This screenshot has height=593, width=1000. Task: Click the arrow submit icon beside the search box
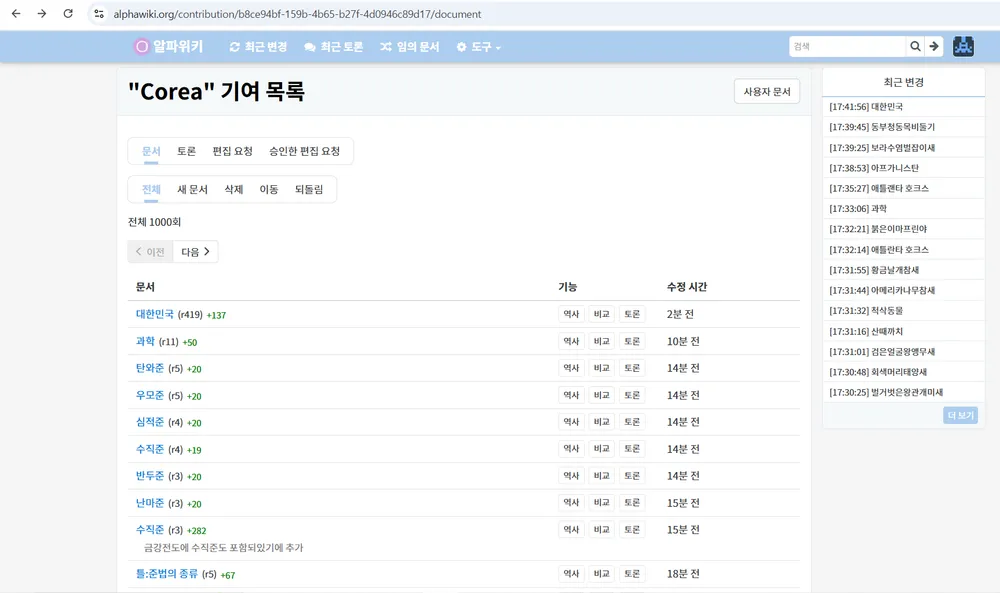933,45
